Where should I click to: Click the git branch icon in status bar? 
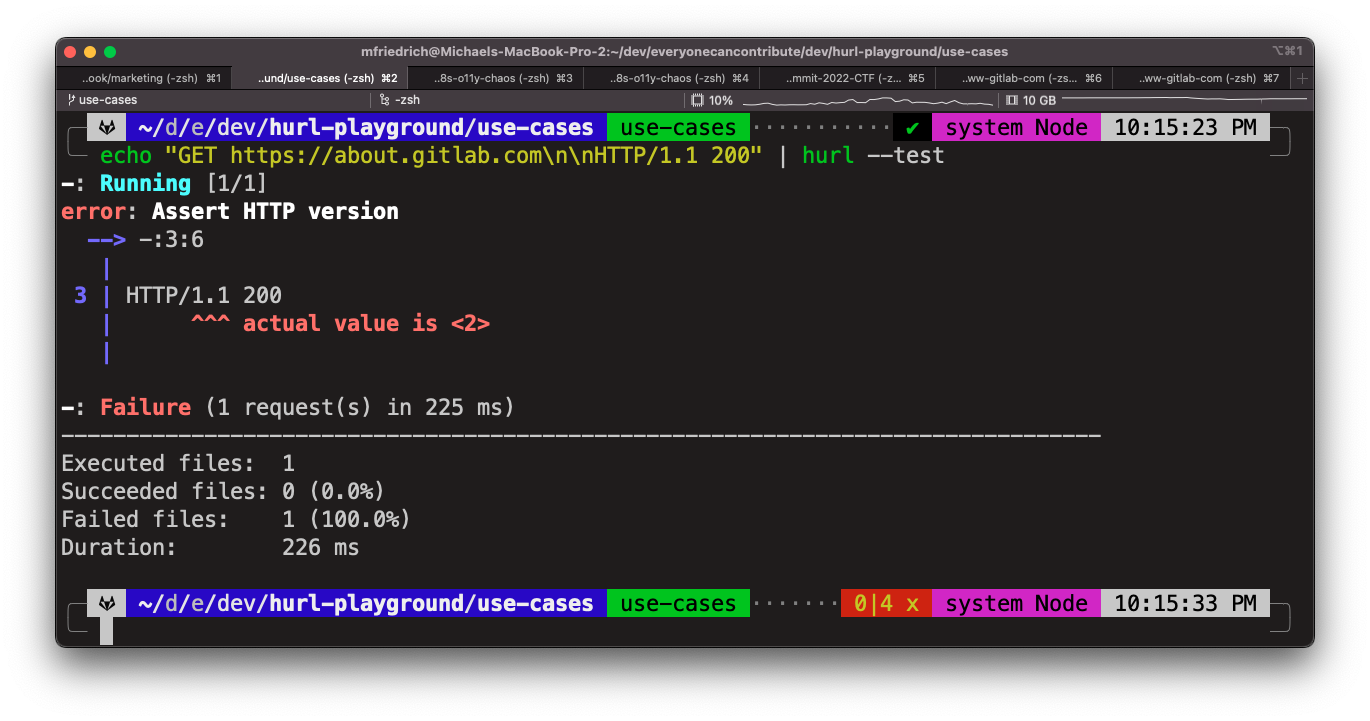coord(70,100)
